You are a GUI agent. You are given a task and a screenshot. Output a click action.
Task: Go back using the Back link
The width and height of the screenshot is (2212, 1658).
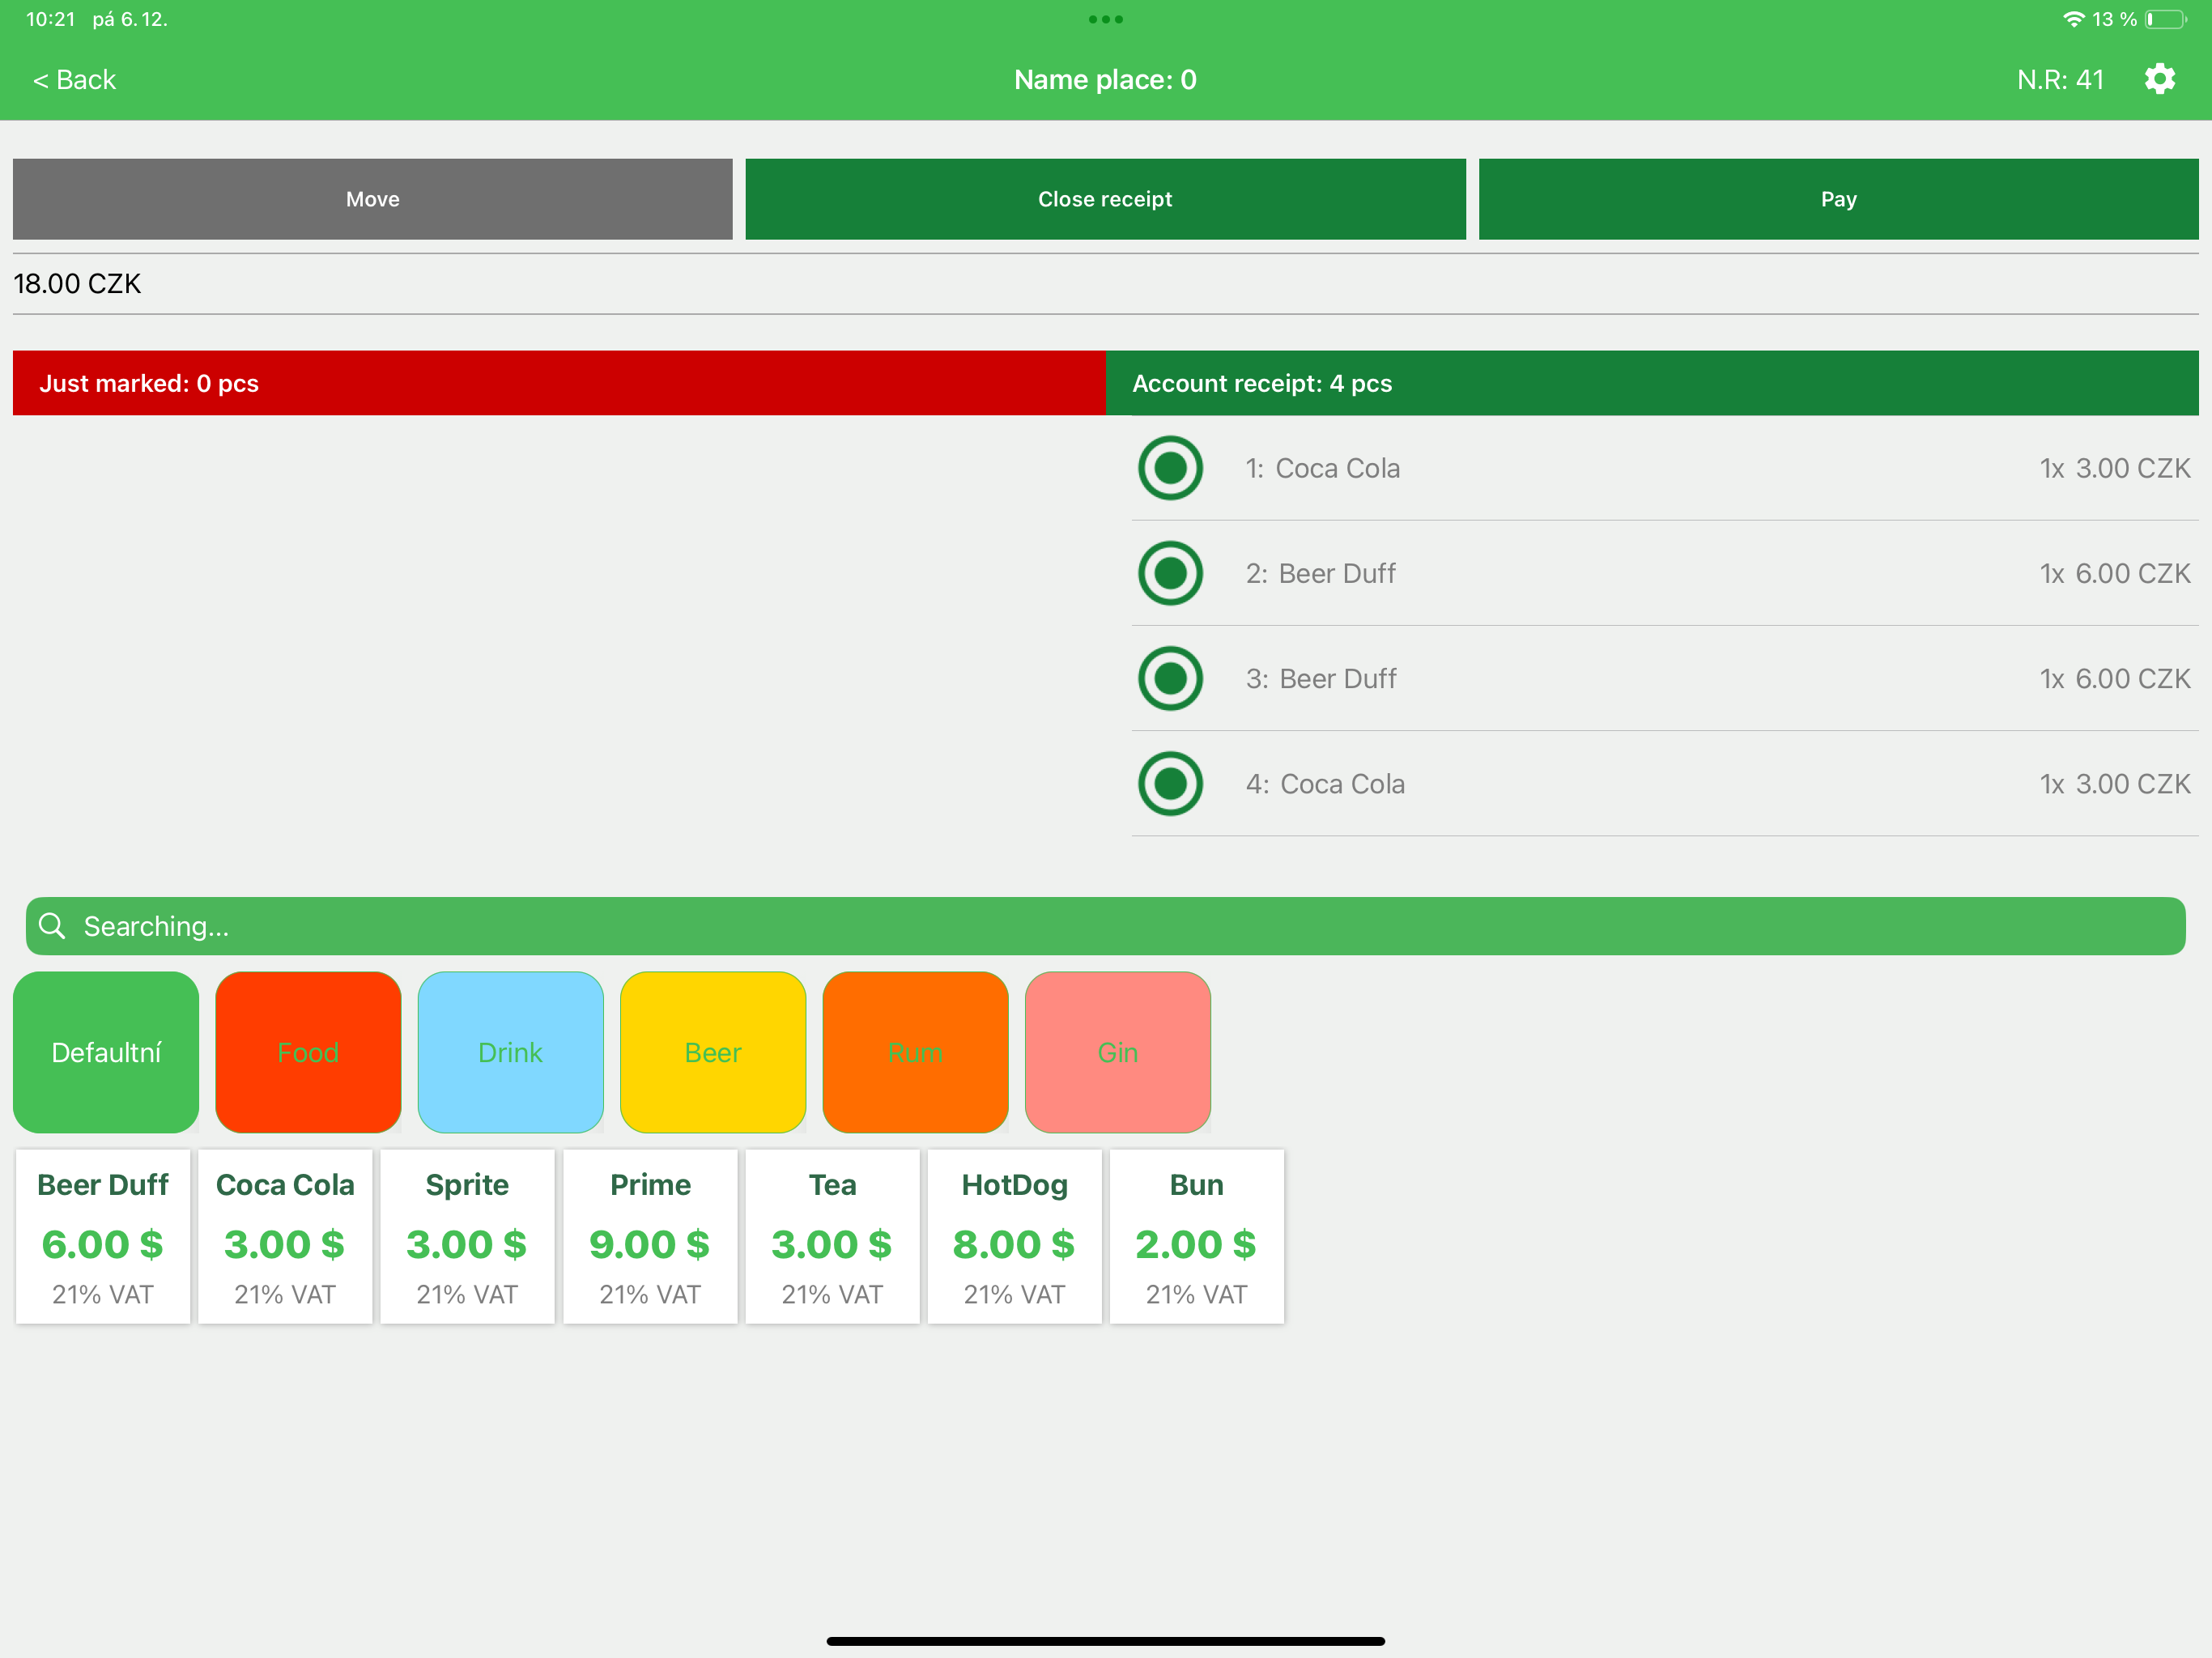[74, 79]
